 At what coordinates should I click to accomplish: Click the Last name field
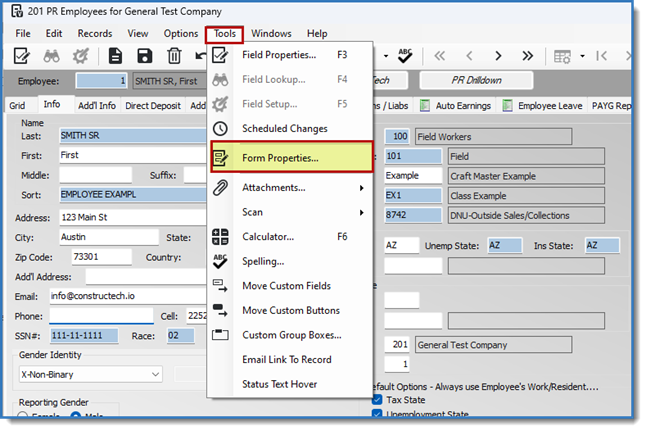(133, 136)
